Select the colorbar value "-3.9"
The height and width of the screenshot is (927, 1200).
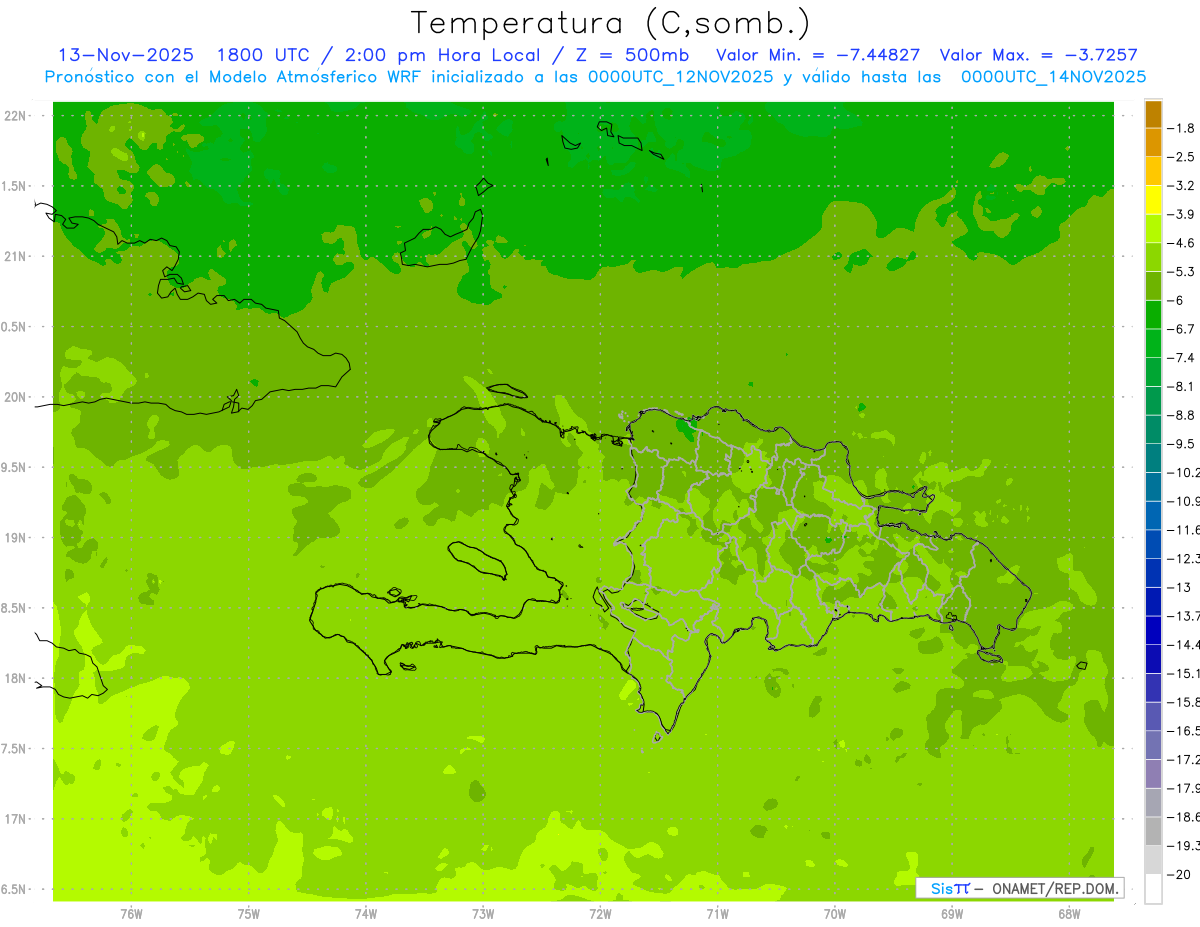pyautogui.click(x=1183, y=214)
